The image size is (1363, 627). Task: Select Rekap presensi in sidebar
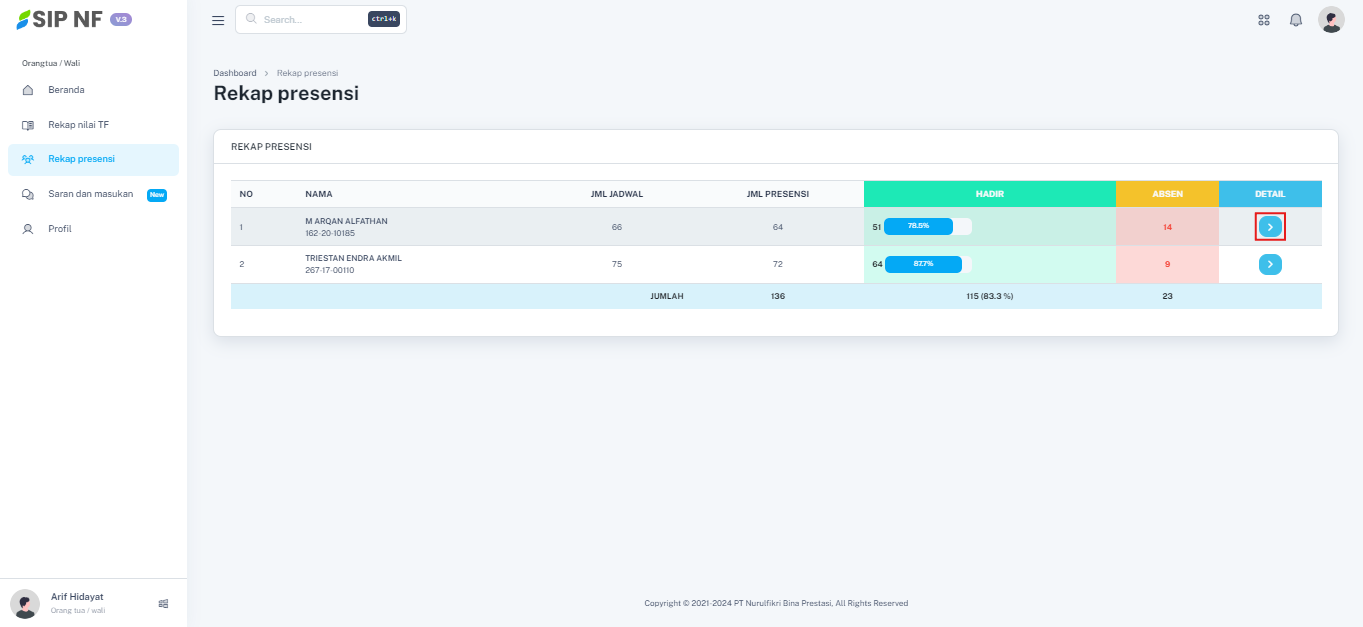81,159
